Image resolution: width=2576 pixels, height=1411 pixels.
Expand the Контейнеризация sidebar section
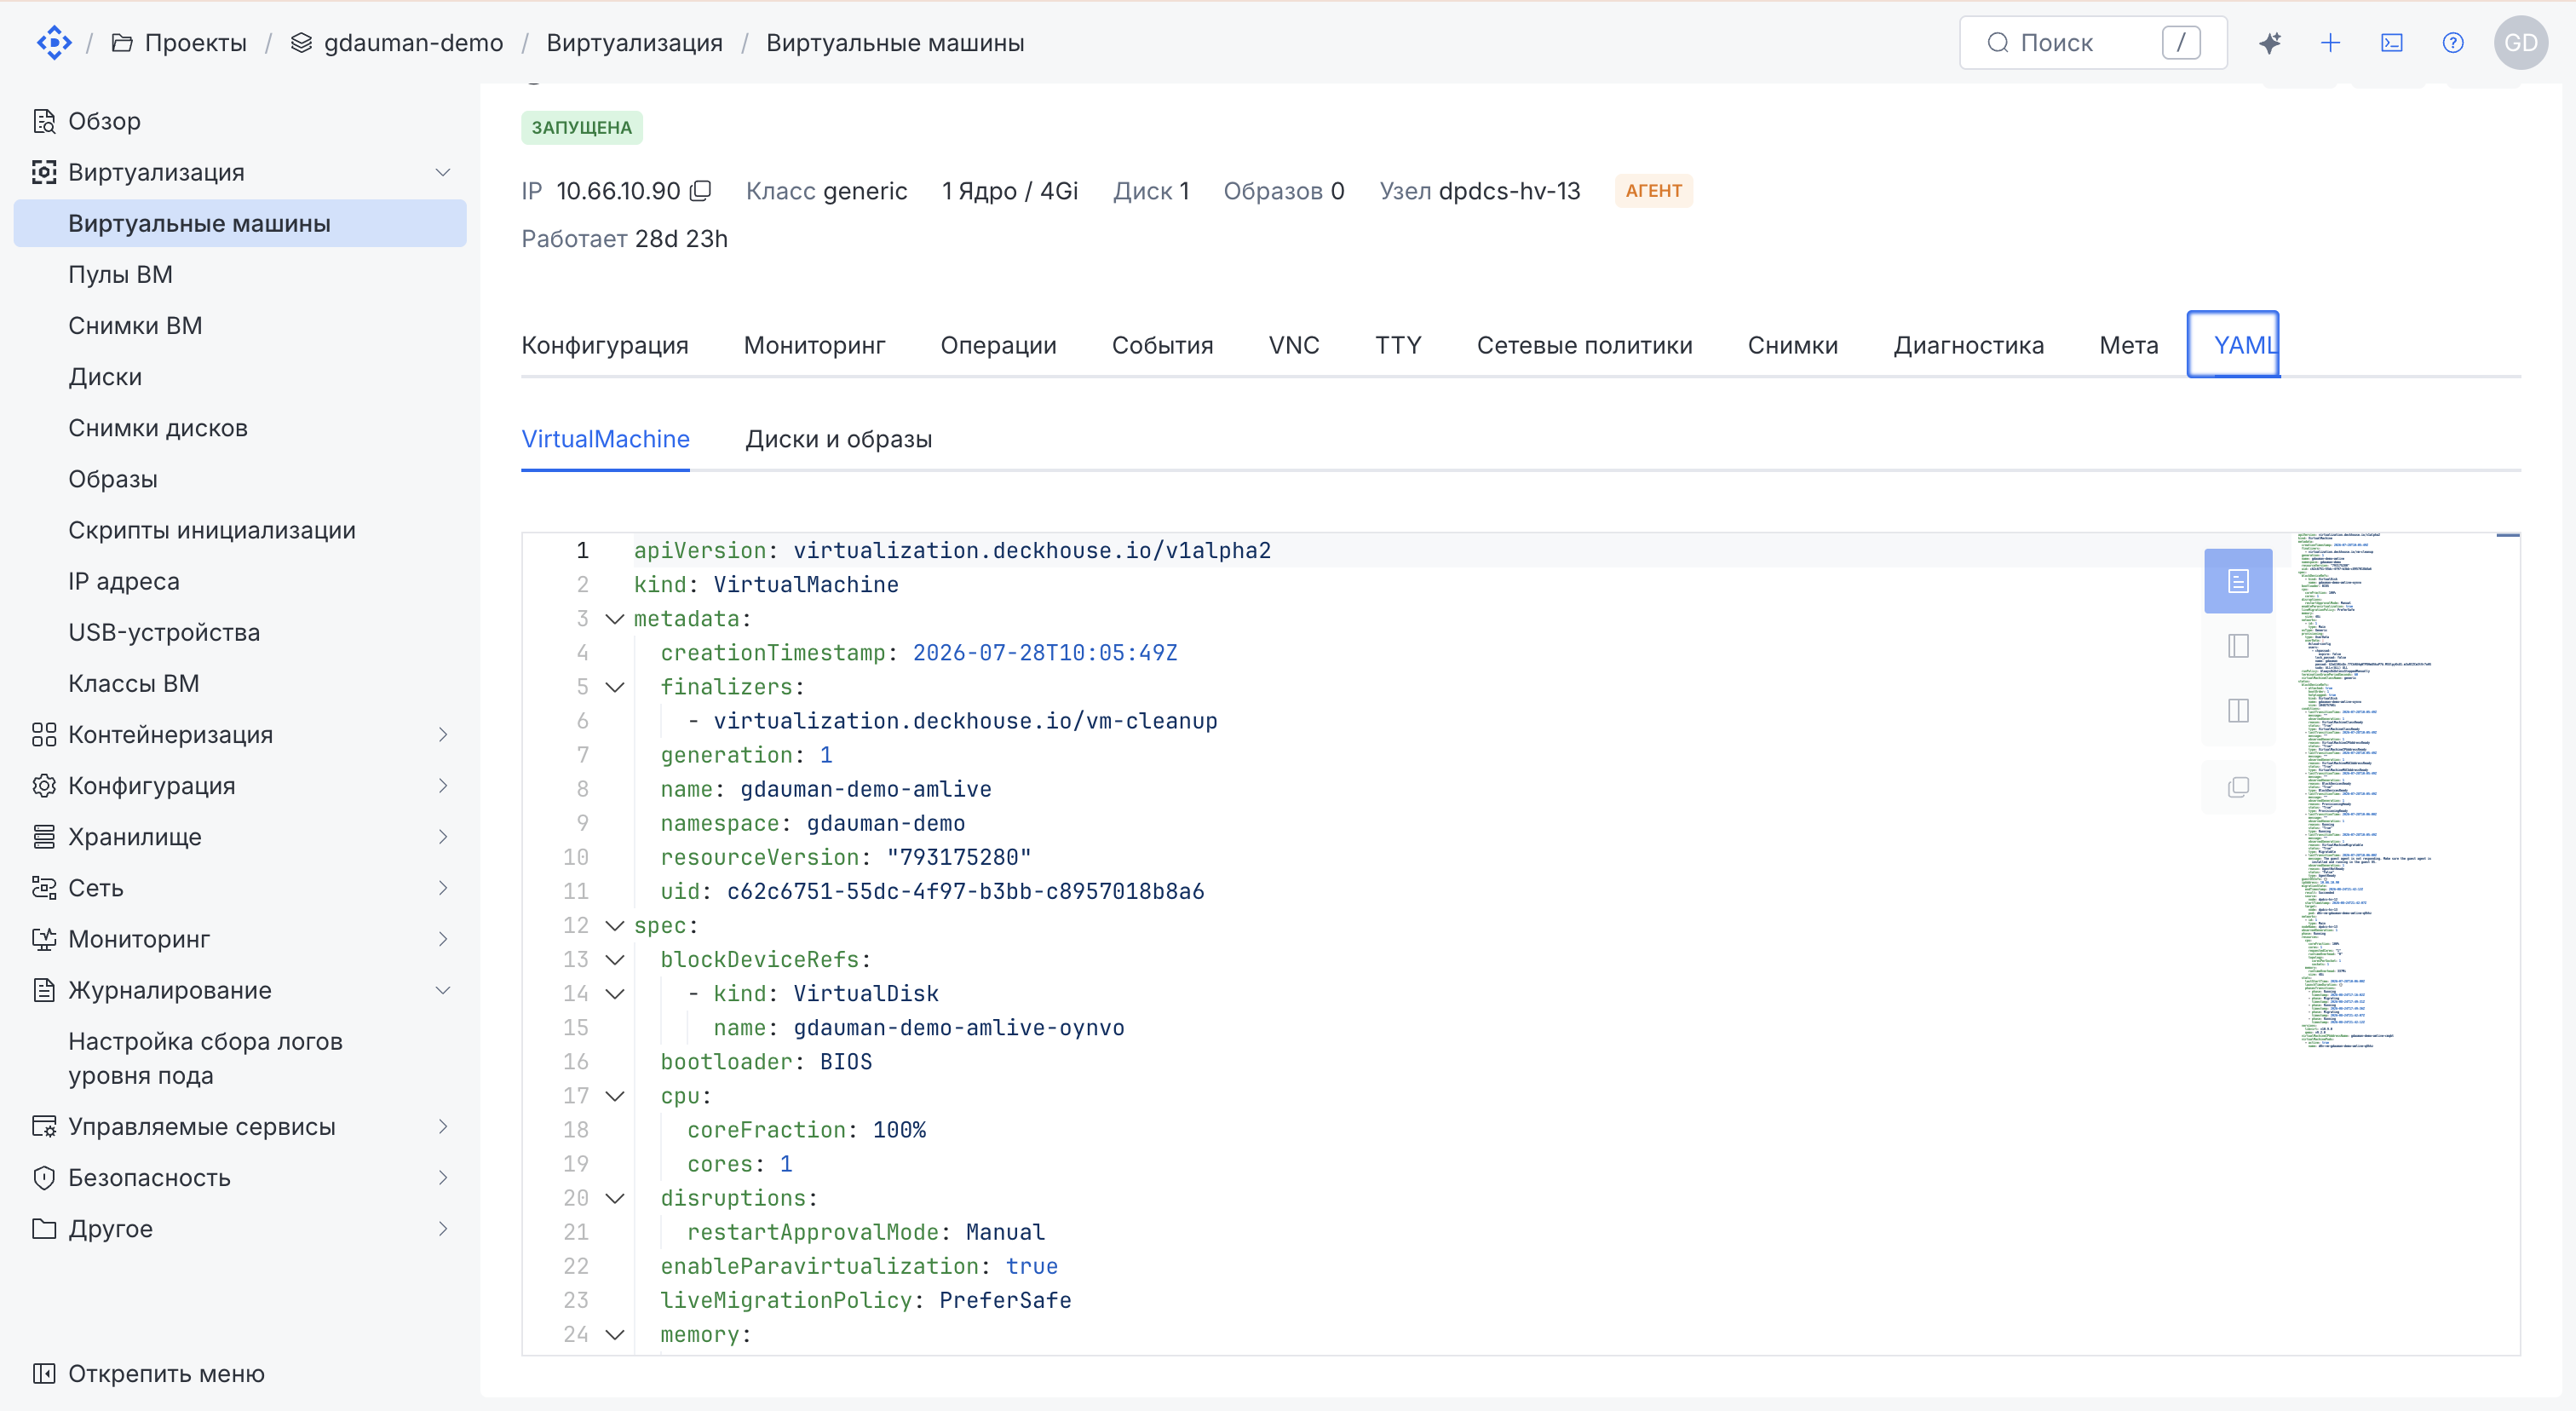point(443,735)
